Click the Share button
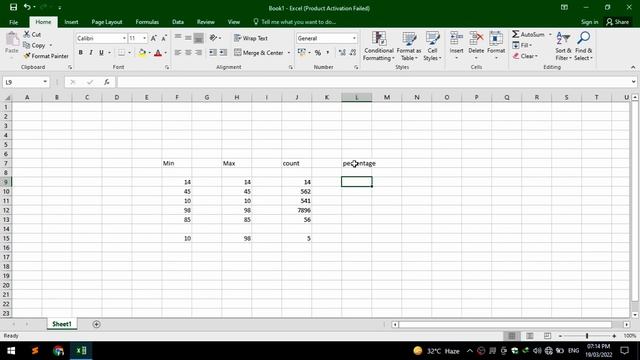The image size is (640, 360). (x=618, y=22)
